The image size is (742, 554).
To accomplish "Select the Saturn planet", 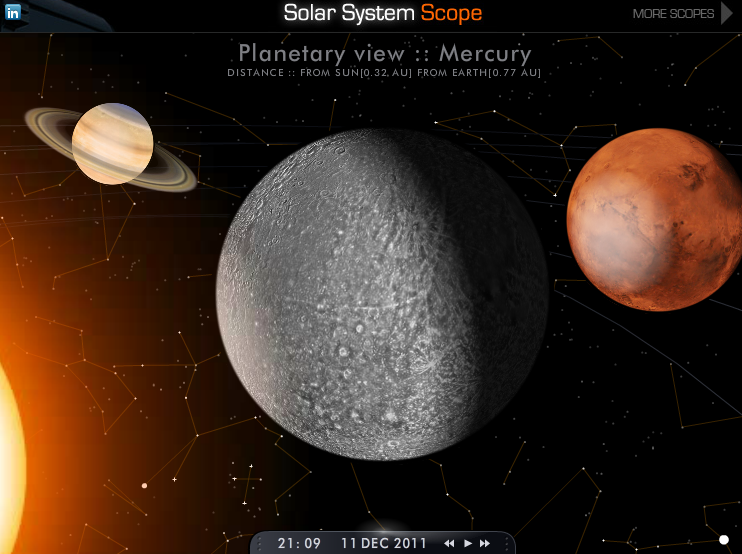I will pos(112,145).
